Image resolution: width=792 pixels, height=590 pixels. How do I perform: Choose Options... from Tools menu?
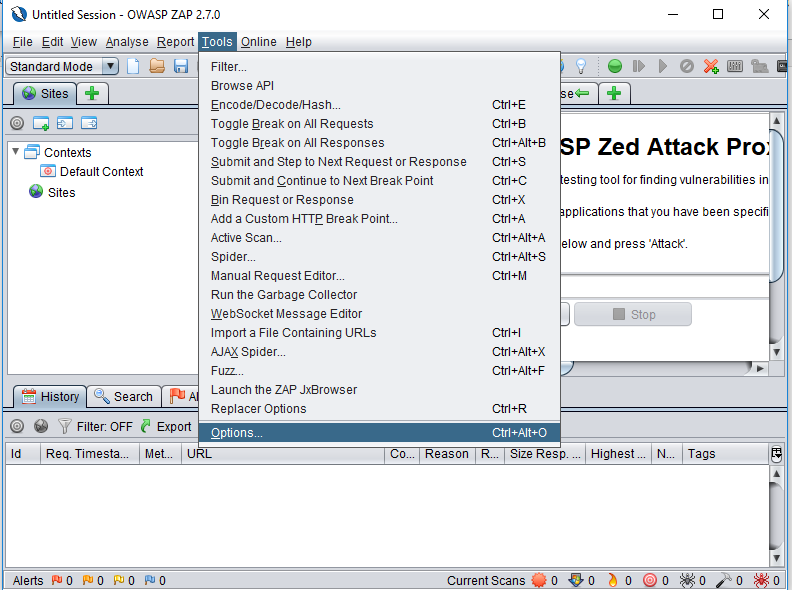click(x=379, y=433)
